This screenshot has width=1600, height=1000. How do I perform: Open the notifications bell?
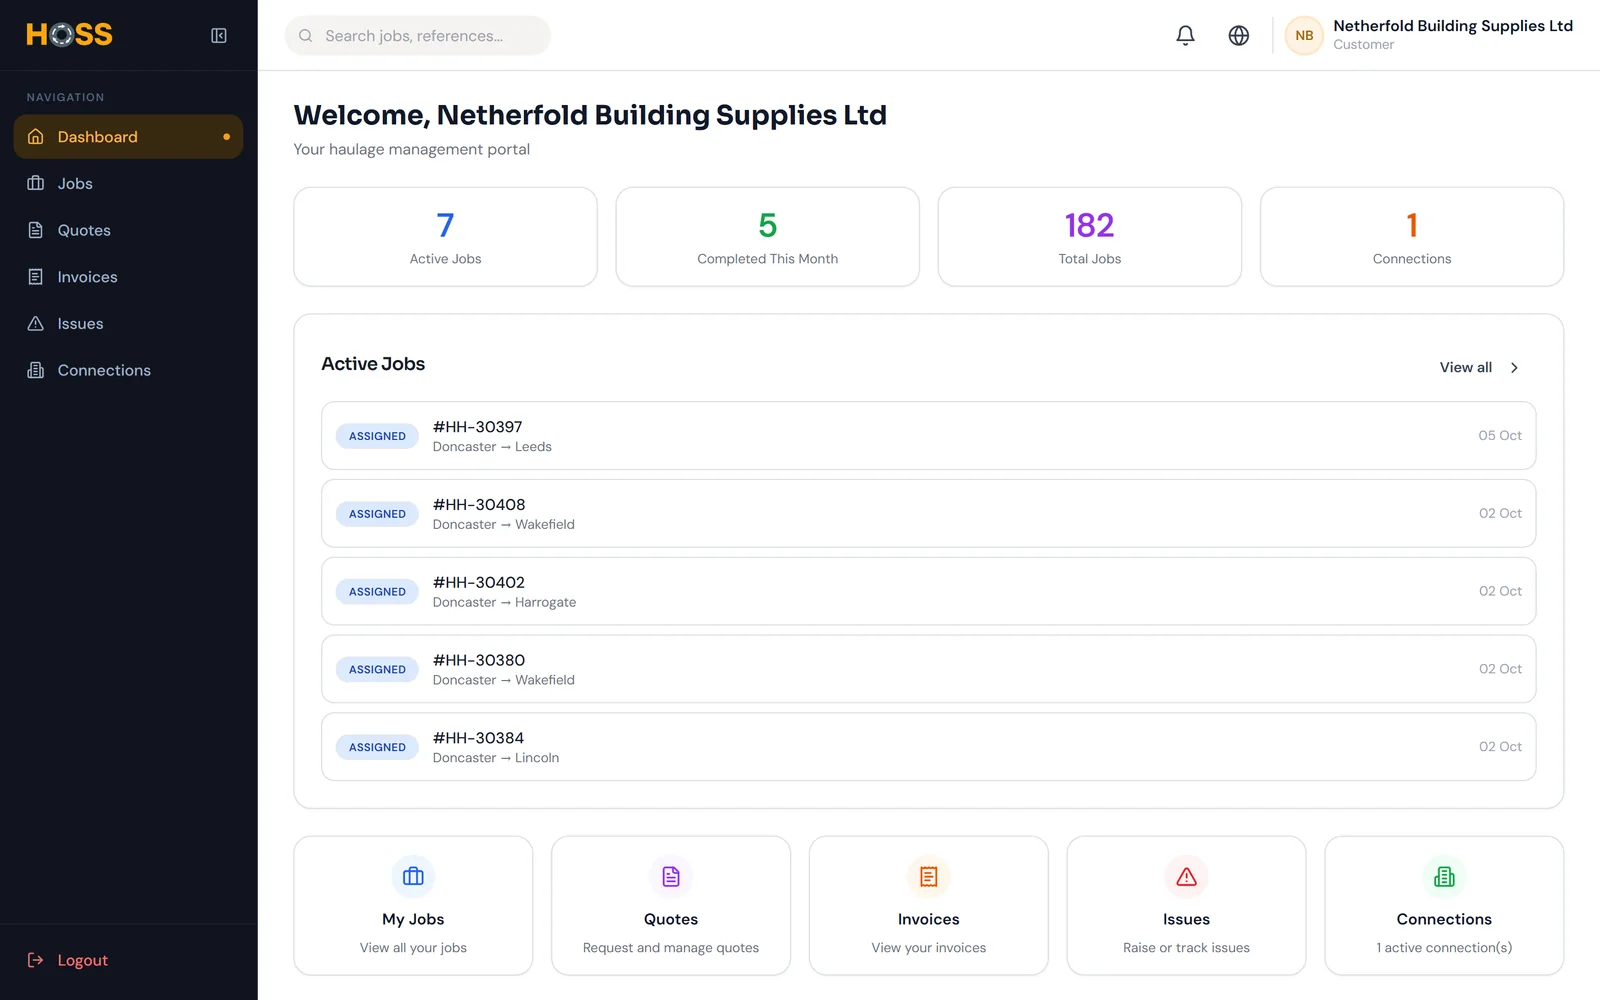1185,36
